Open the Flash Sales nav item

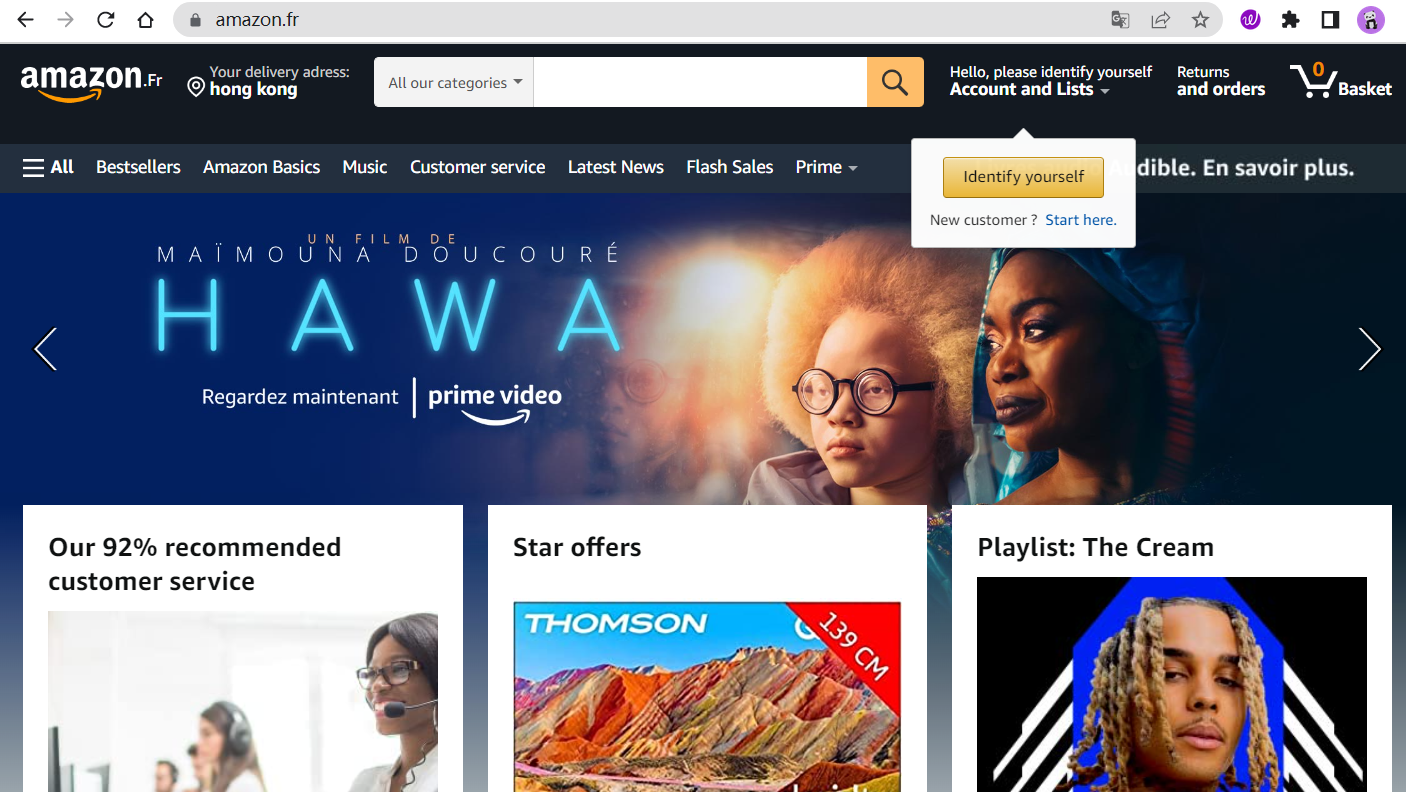point(729,167)
